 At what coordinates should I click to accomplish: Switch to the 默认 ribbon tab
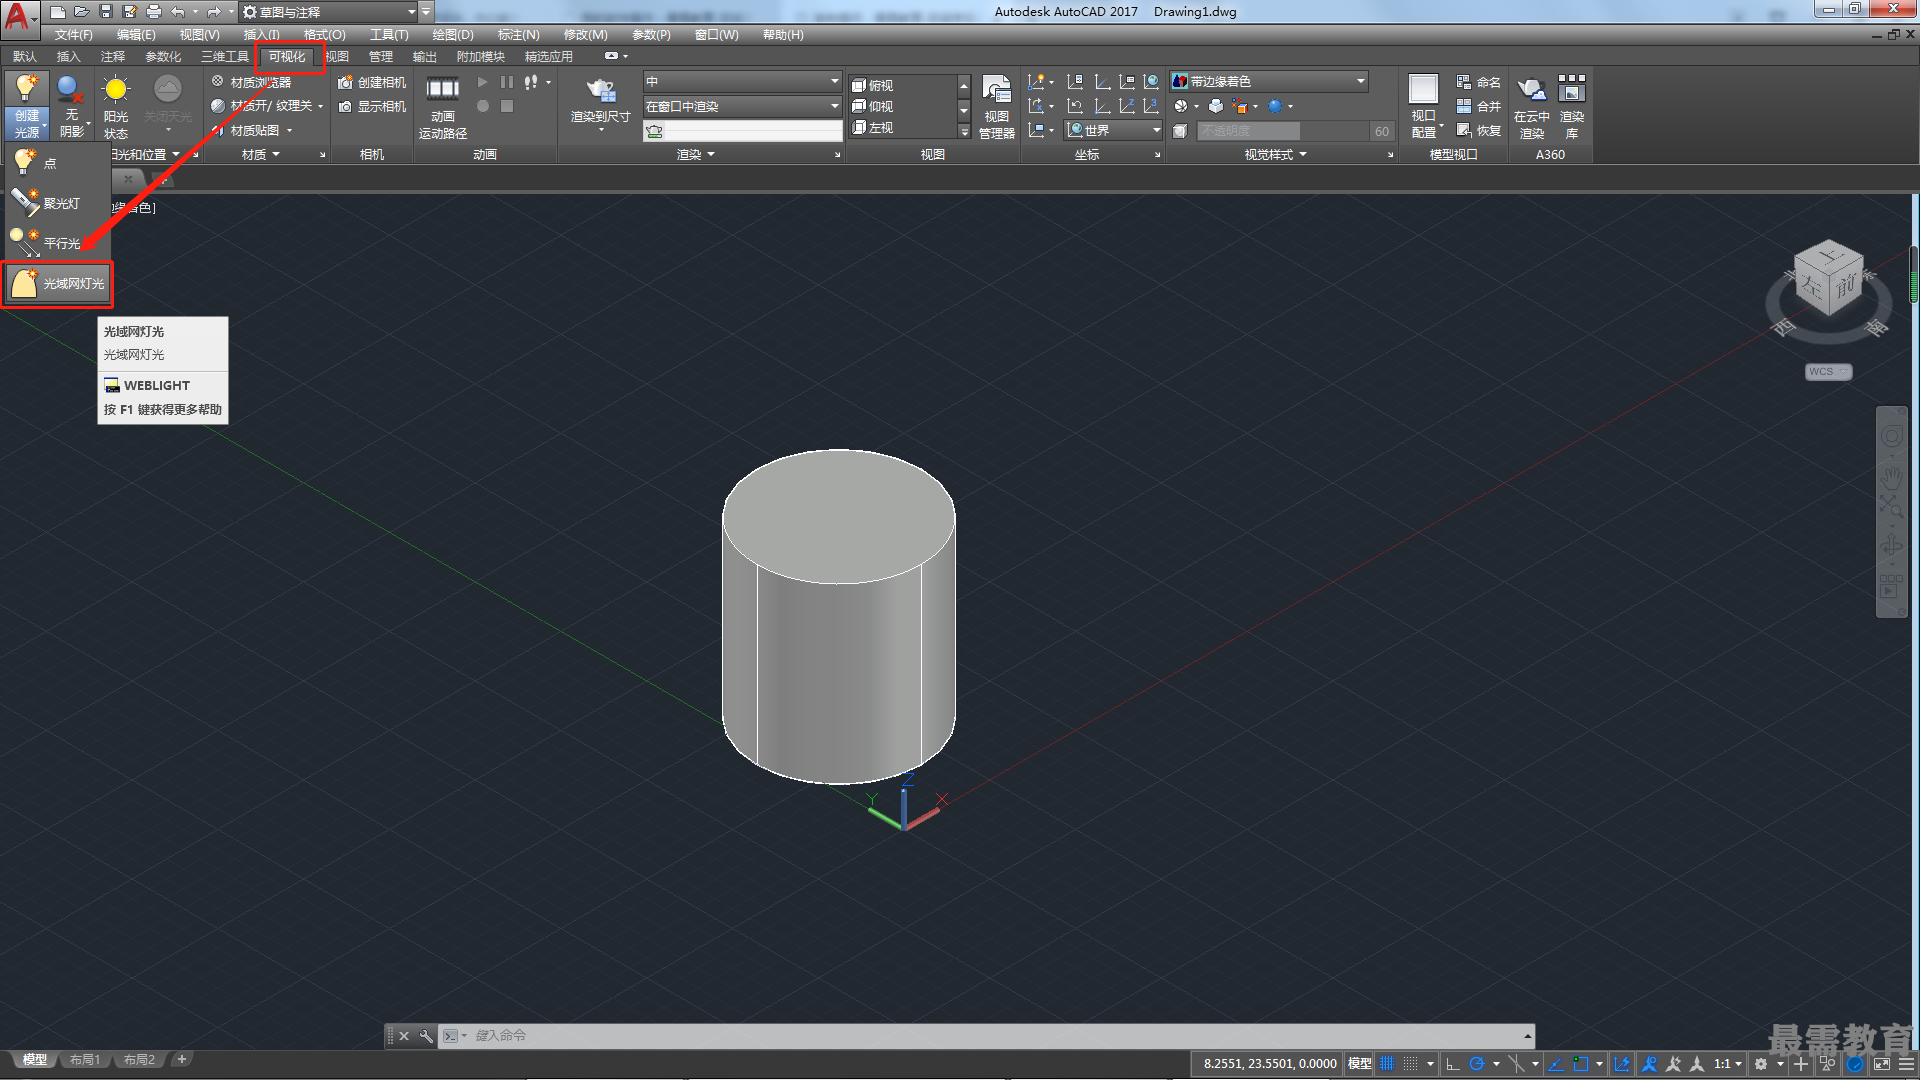[25, 57]
